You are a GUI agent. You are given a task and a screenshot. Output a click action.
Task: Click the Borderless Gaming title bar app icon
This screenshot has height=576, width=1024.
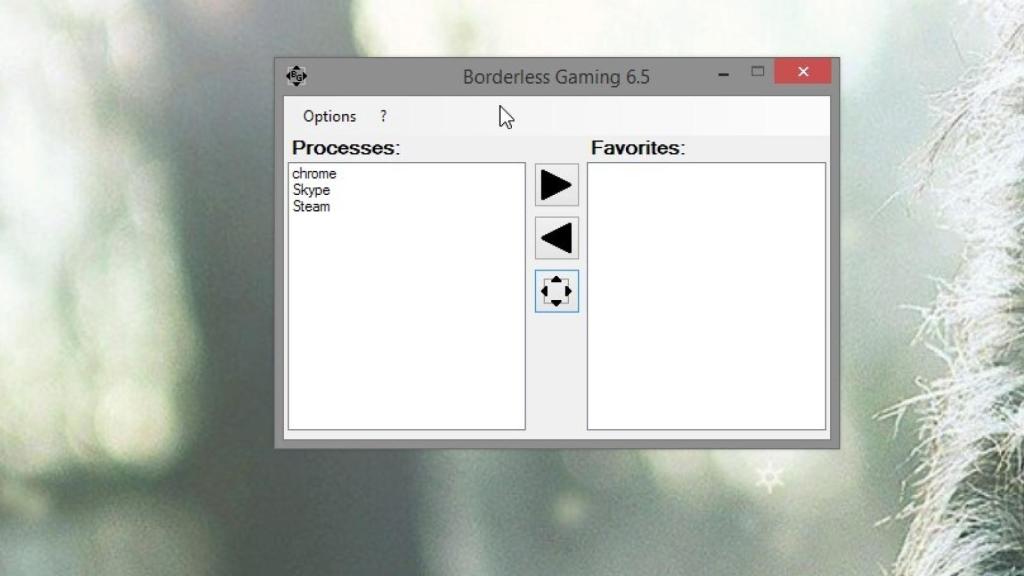point(296,76)
